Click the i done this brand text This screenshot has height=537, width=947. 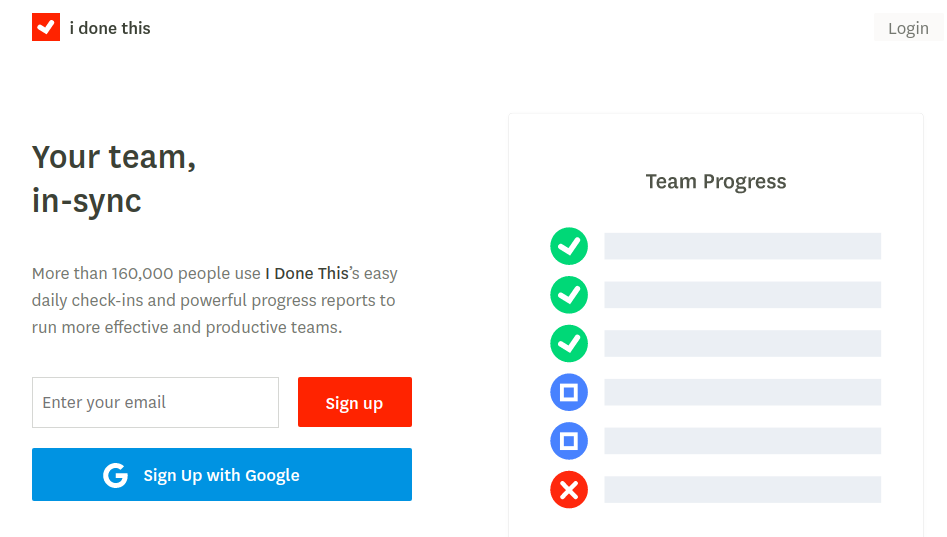[x=110, y=28]
